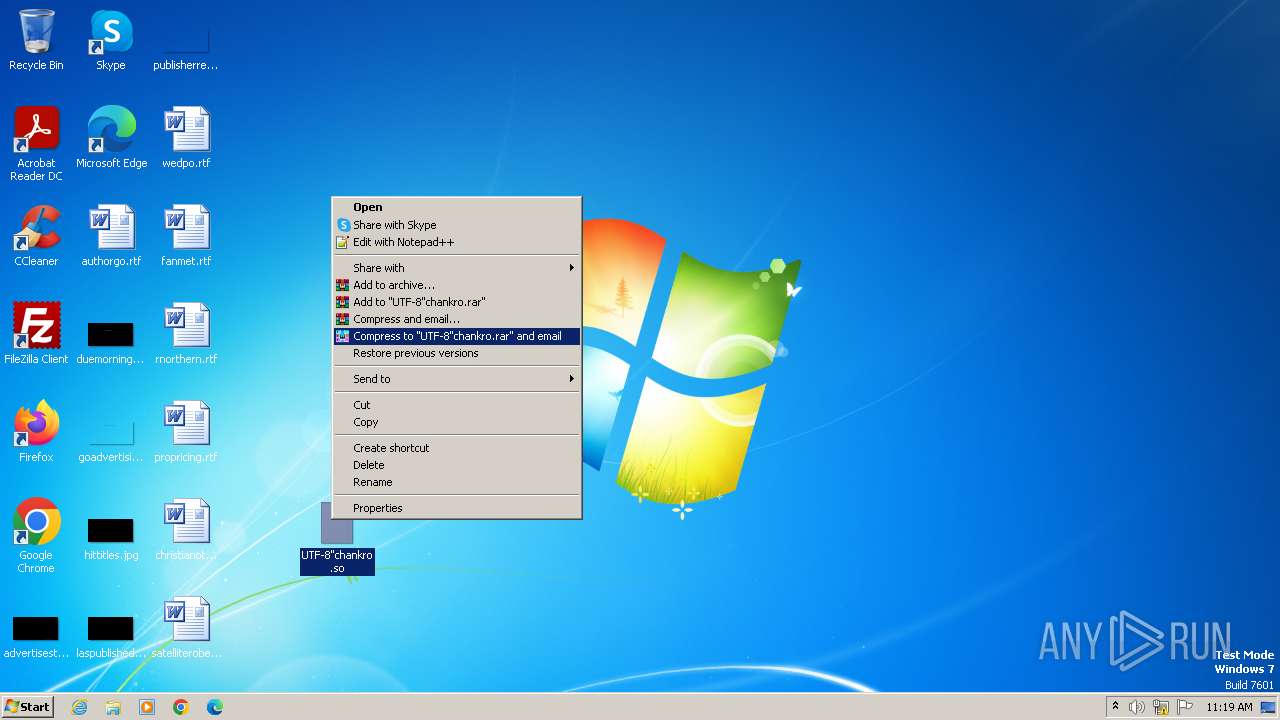Viewport: 1280px width, 720px height.
Task: Select the Skype desktop shortcut
Action: coord(111,40)
